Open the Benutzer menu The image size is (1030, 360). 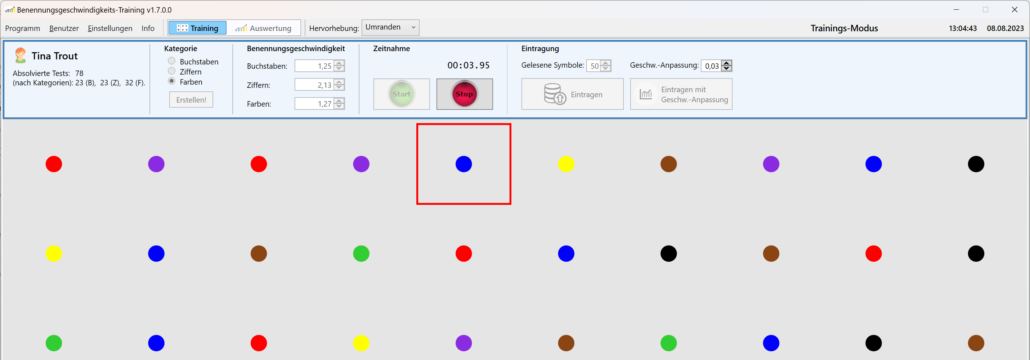(x=64, y=28)
